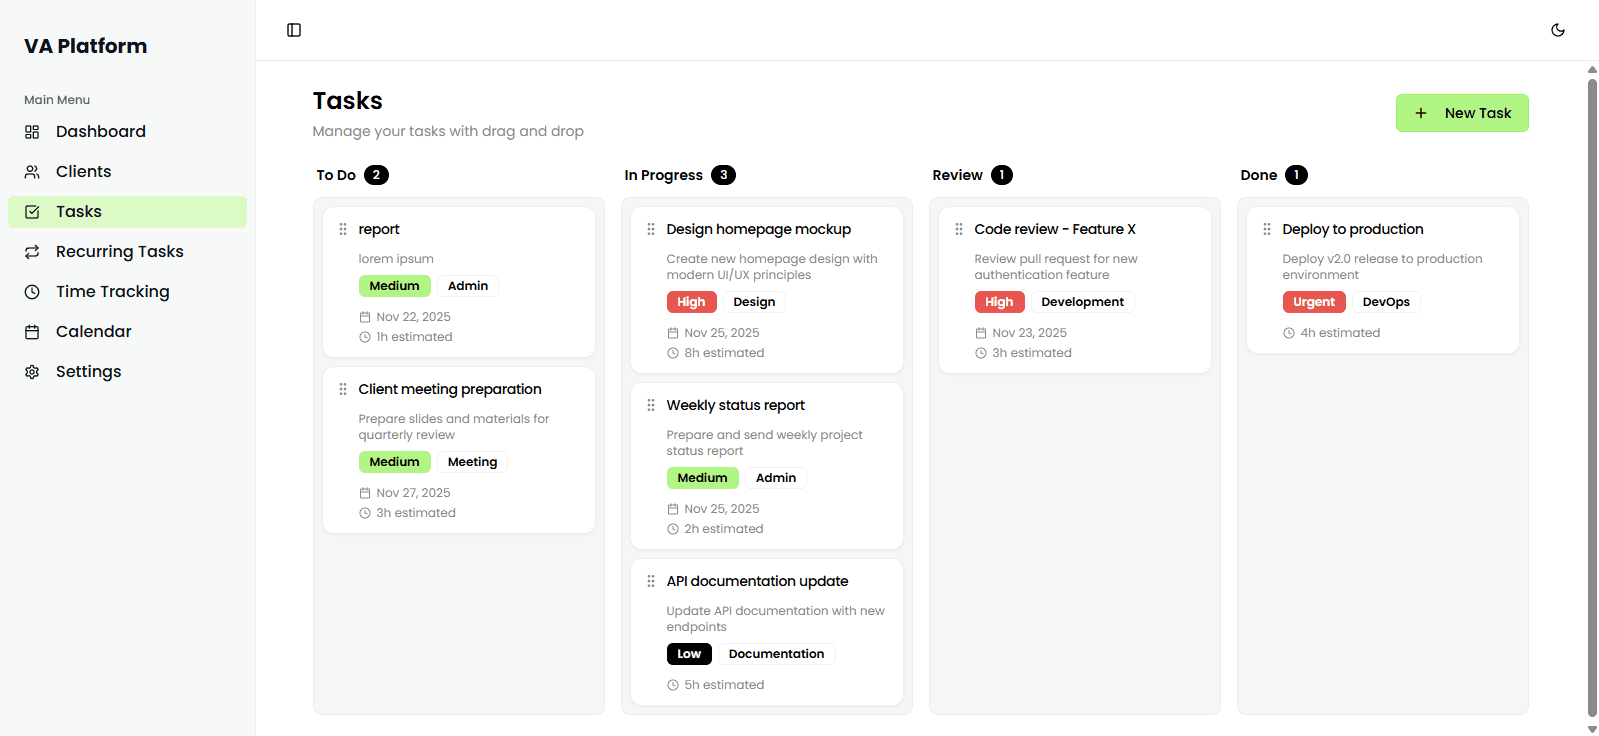1599x736 pixels.
Task: Open the task titled Weekly status report
Action: [x=735, y=405]
